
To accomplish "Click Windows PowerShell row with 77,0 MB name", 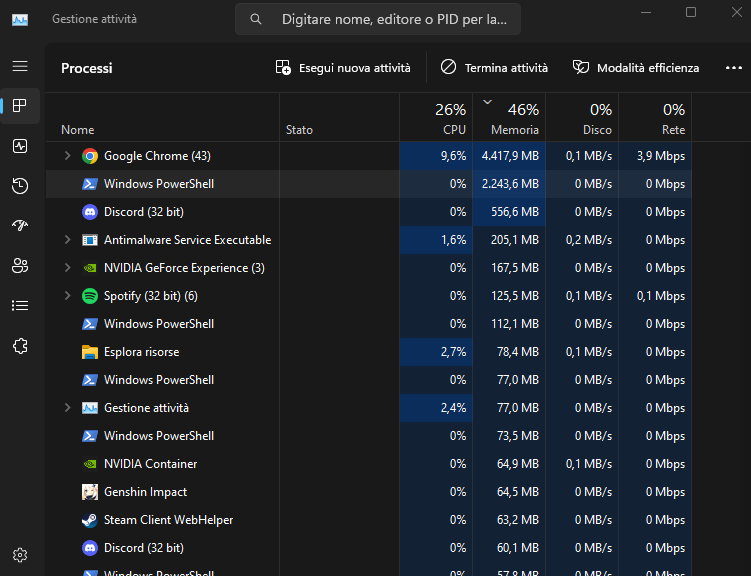I will pos(159,380).
